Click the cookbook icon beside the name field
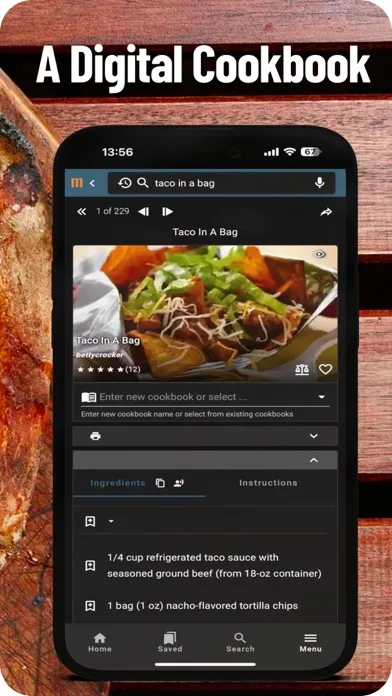This screenshot has width=392, height=696. pyautogui.click(x=88, y=397)
